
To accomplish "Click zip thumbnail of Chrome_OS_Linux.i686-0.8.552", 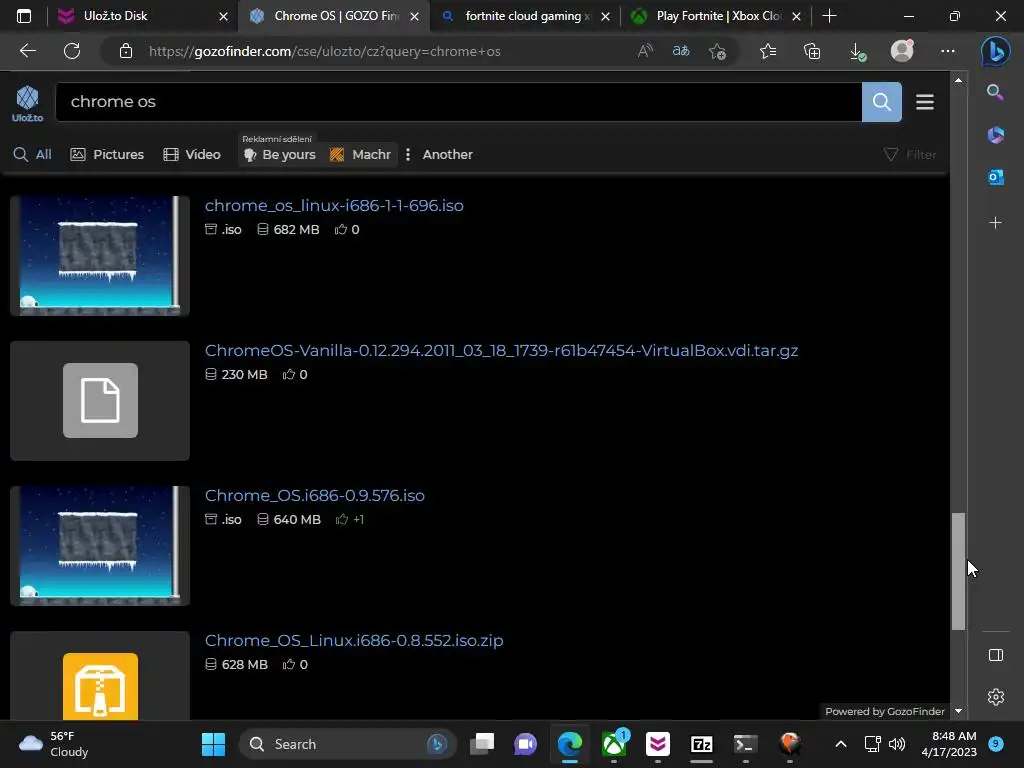I will pos(100,676).
